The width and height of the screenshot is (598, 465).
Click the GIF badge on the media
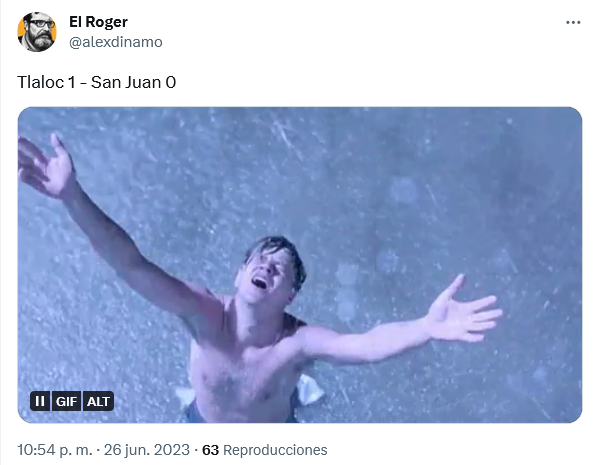tap(66, 401)
